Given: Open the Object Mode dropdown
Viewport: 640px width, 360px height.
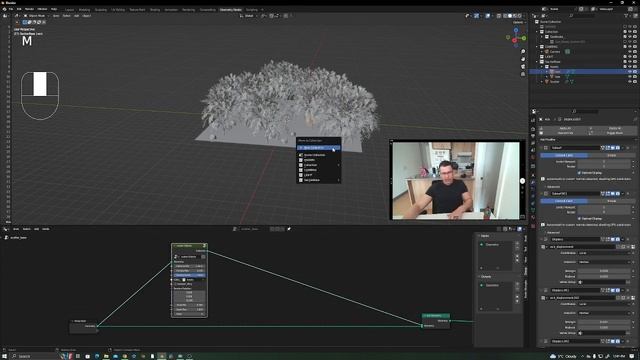Looking at the screenshot, I should click(x=36, y=16).
